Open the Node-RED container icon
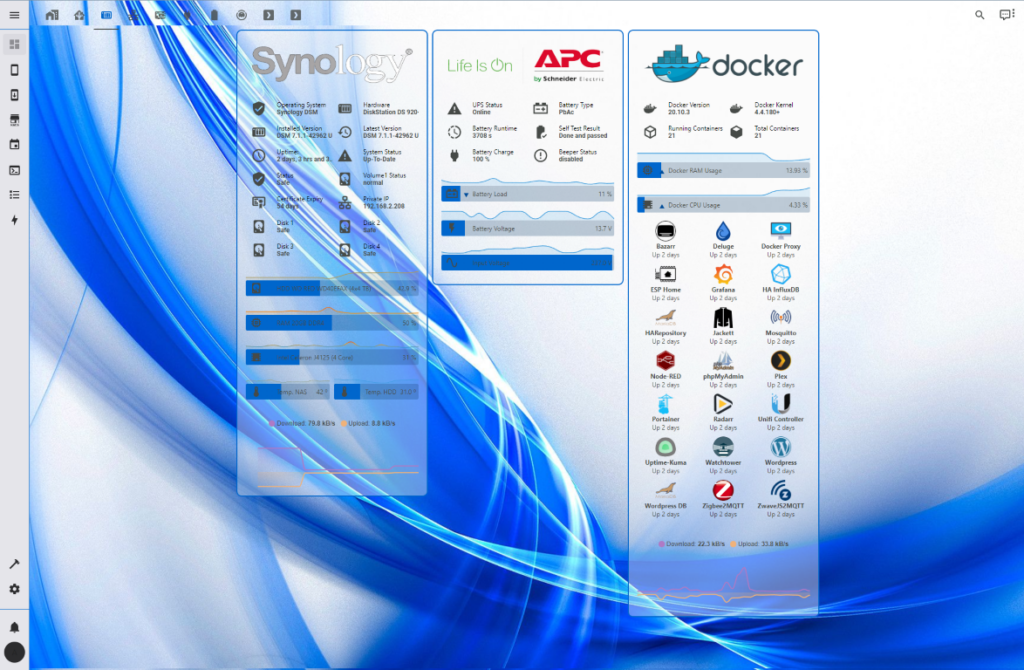 click(665, 360)
